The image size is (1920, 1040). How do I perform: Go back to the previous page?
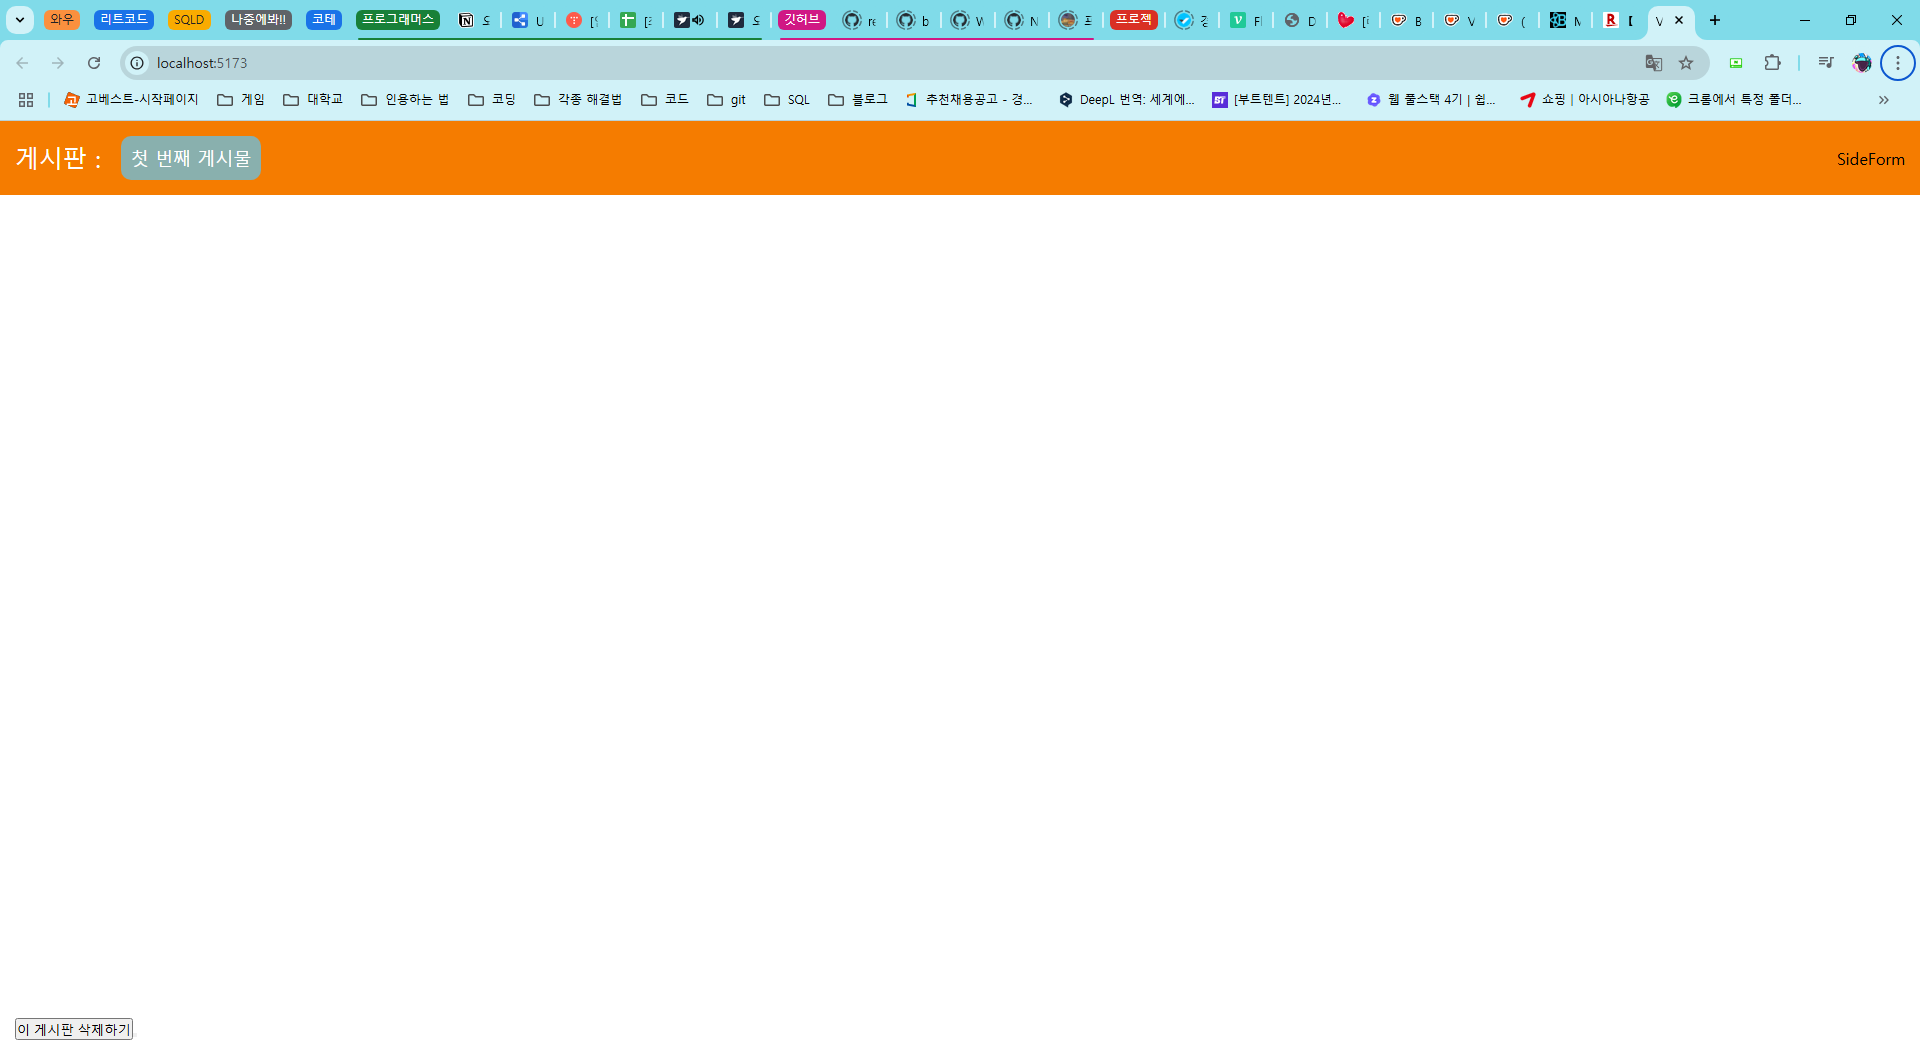point(22,63)
